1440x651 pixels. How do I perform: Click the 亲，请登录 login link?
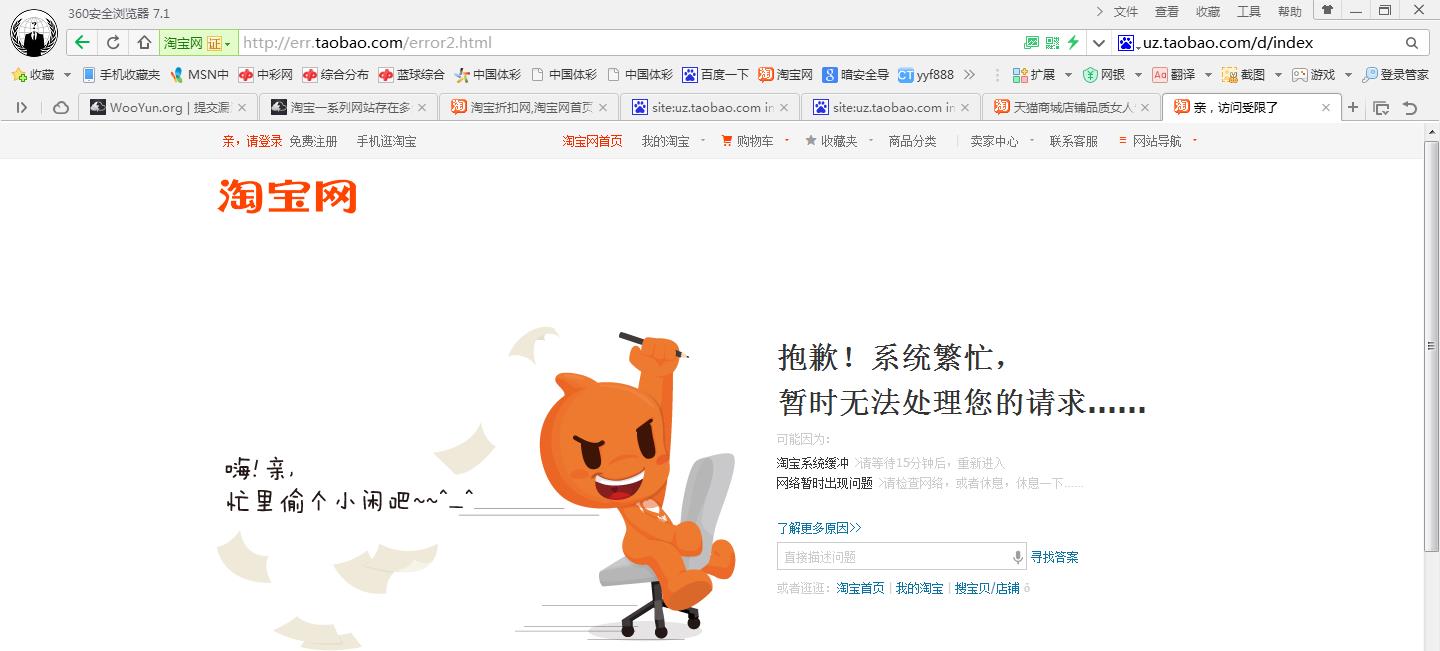(x=252, y=141)
